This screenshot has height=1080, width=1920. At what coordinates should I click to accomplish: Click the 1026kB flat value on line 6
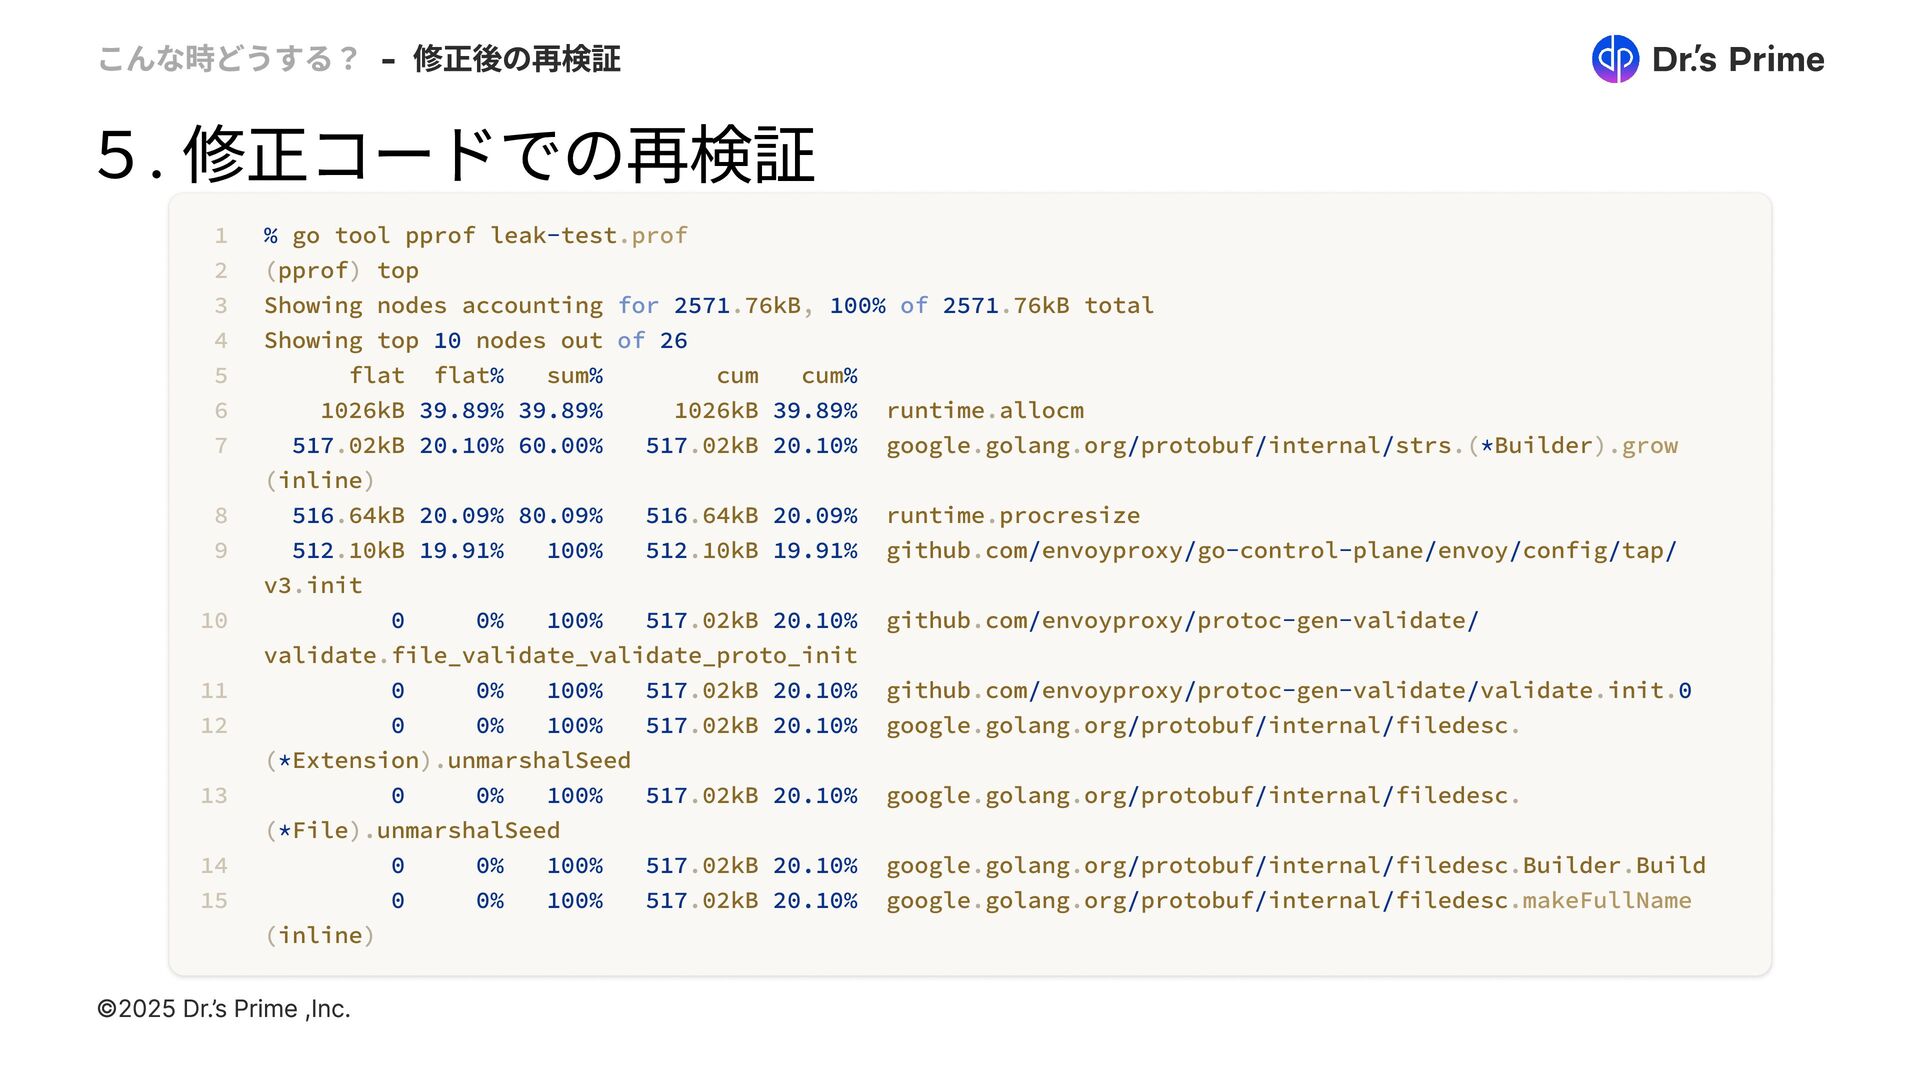tap(362, 411)
